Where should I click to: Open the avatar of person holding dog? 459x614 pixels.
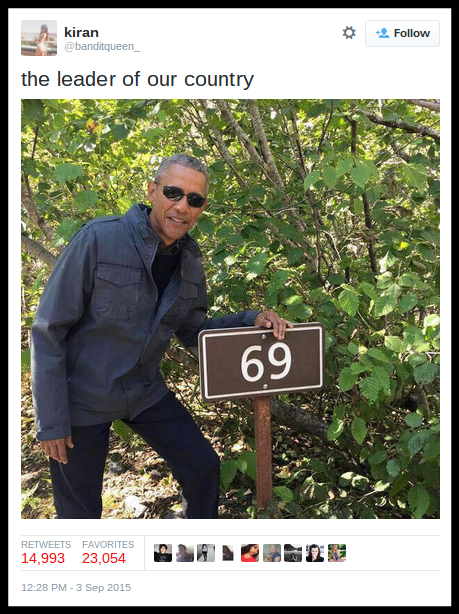coord(272,553)
